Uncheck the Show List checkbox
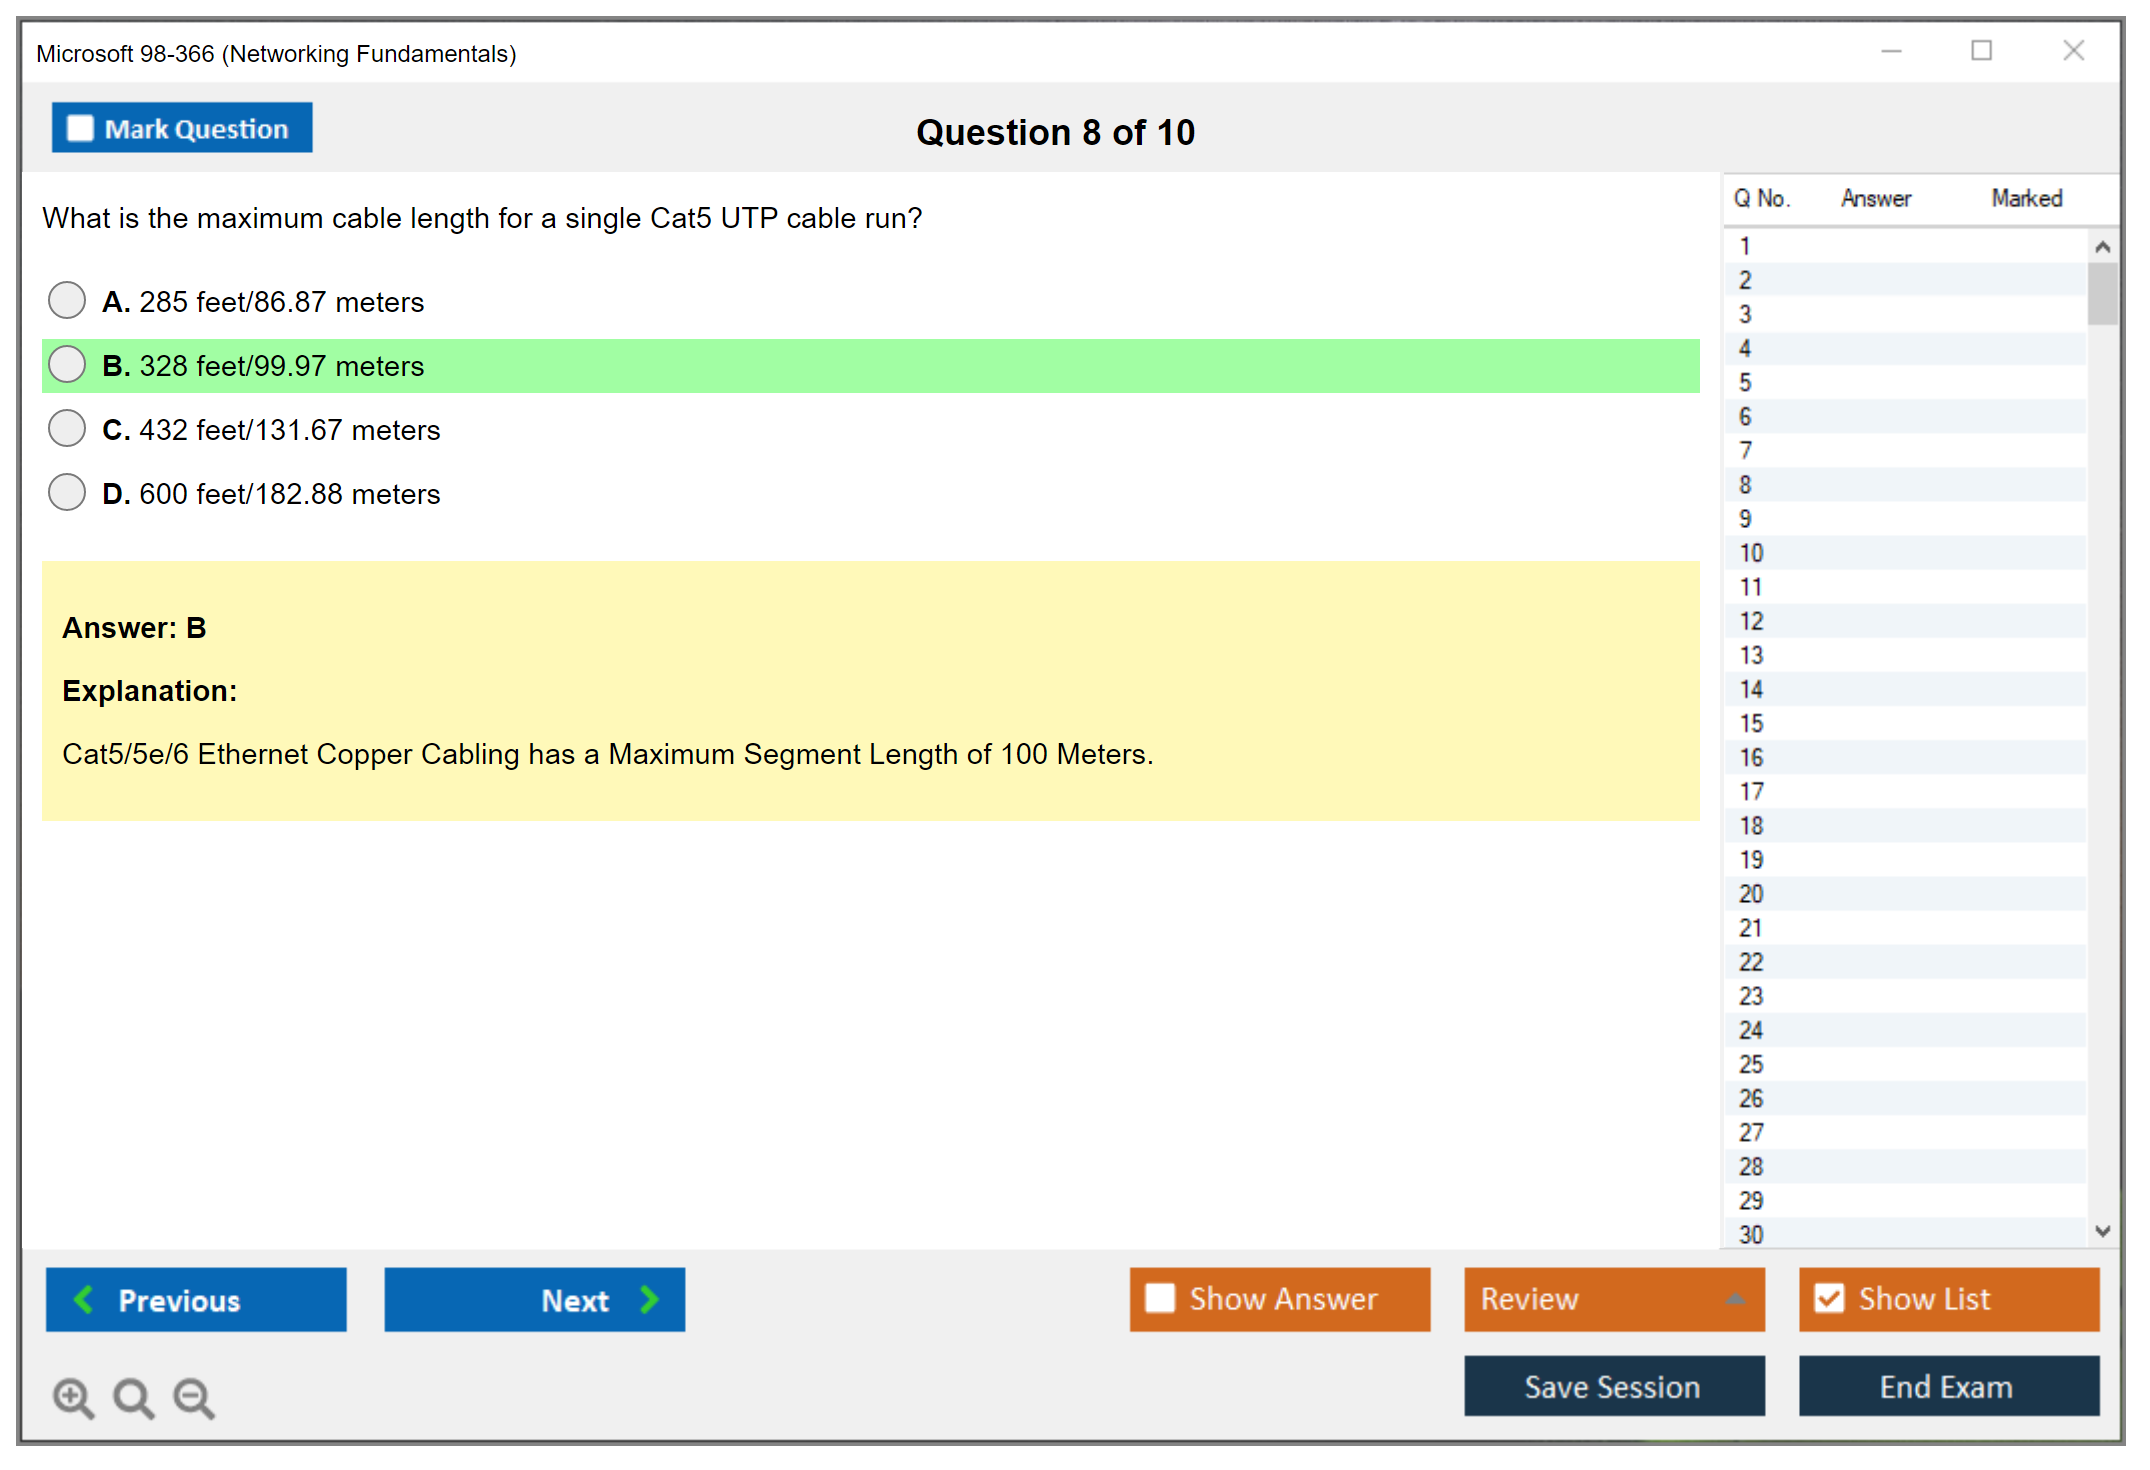The image size is (2150, 1470). coord(1829,1298)
